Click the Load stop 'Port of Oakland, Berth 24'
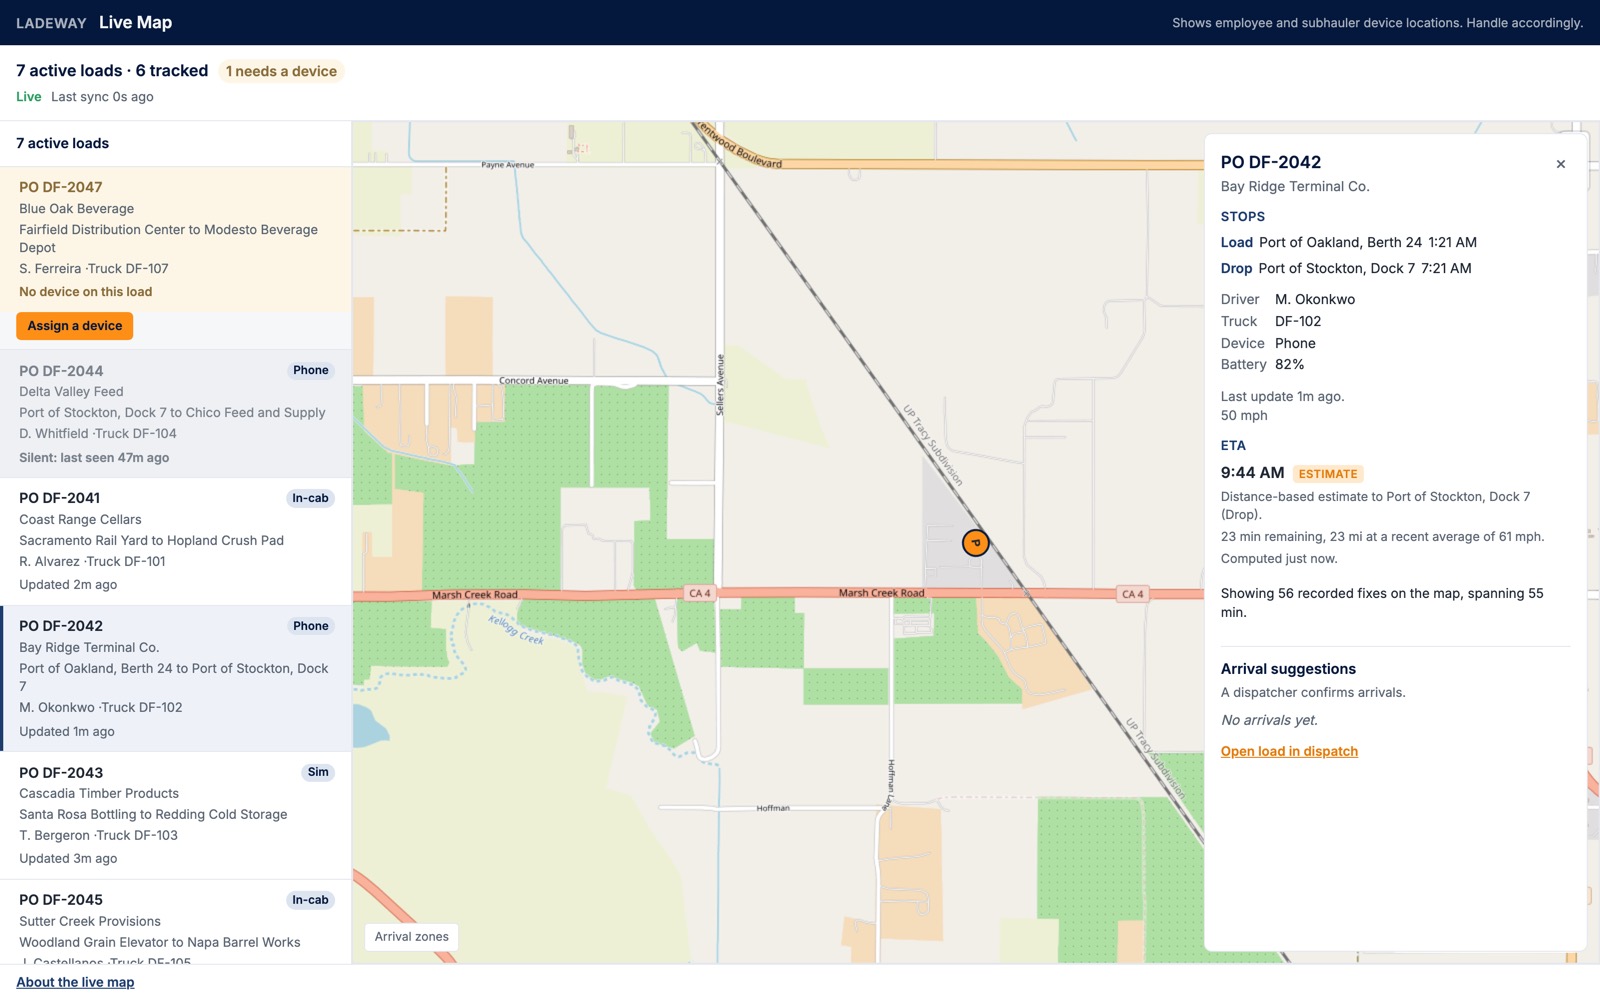 tap(1340, 242)
